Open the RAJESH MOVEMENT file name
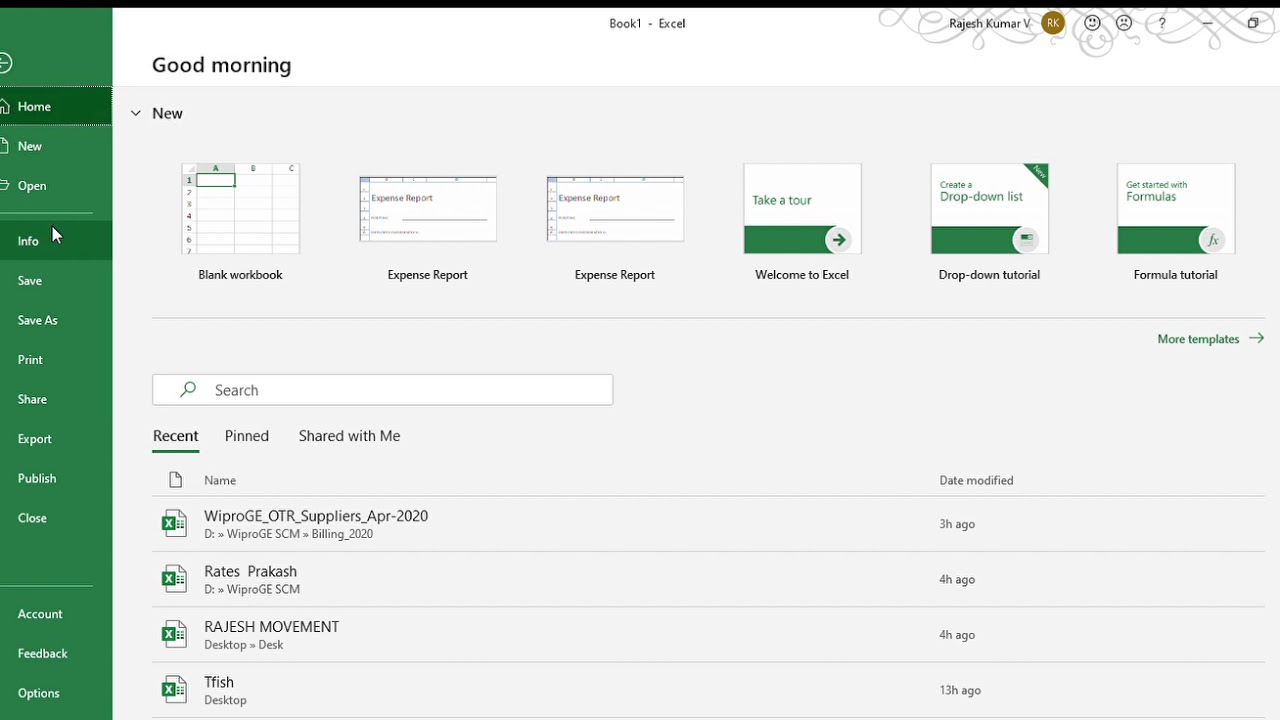The height and width of the screenshot is (720, 1280). click(271, 627)
